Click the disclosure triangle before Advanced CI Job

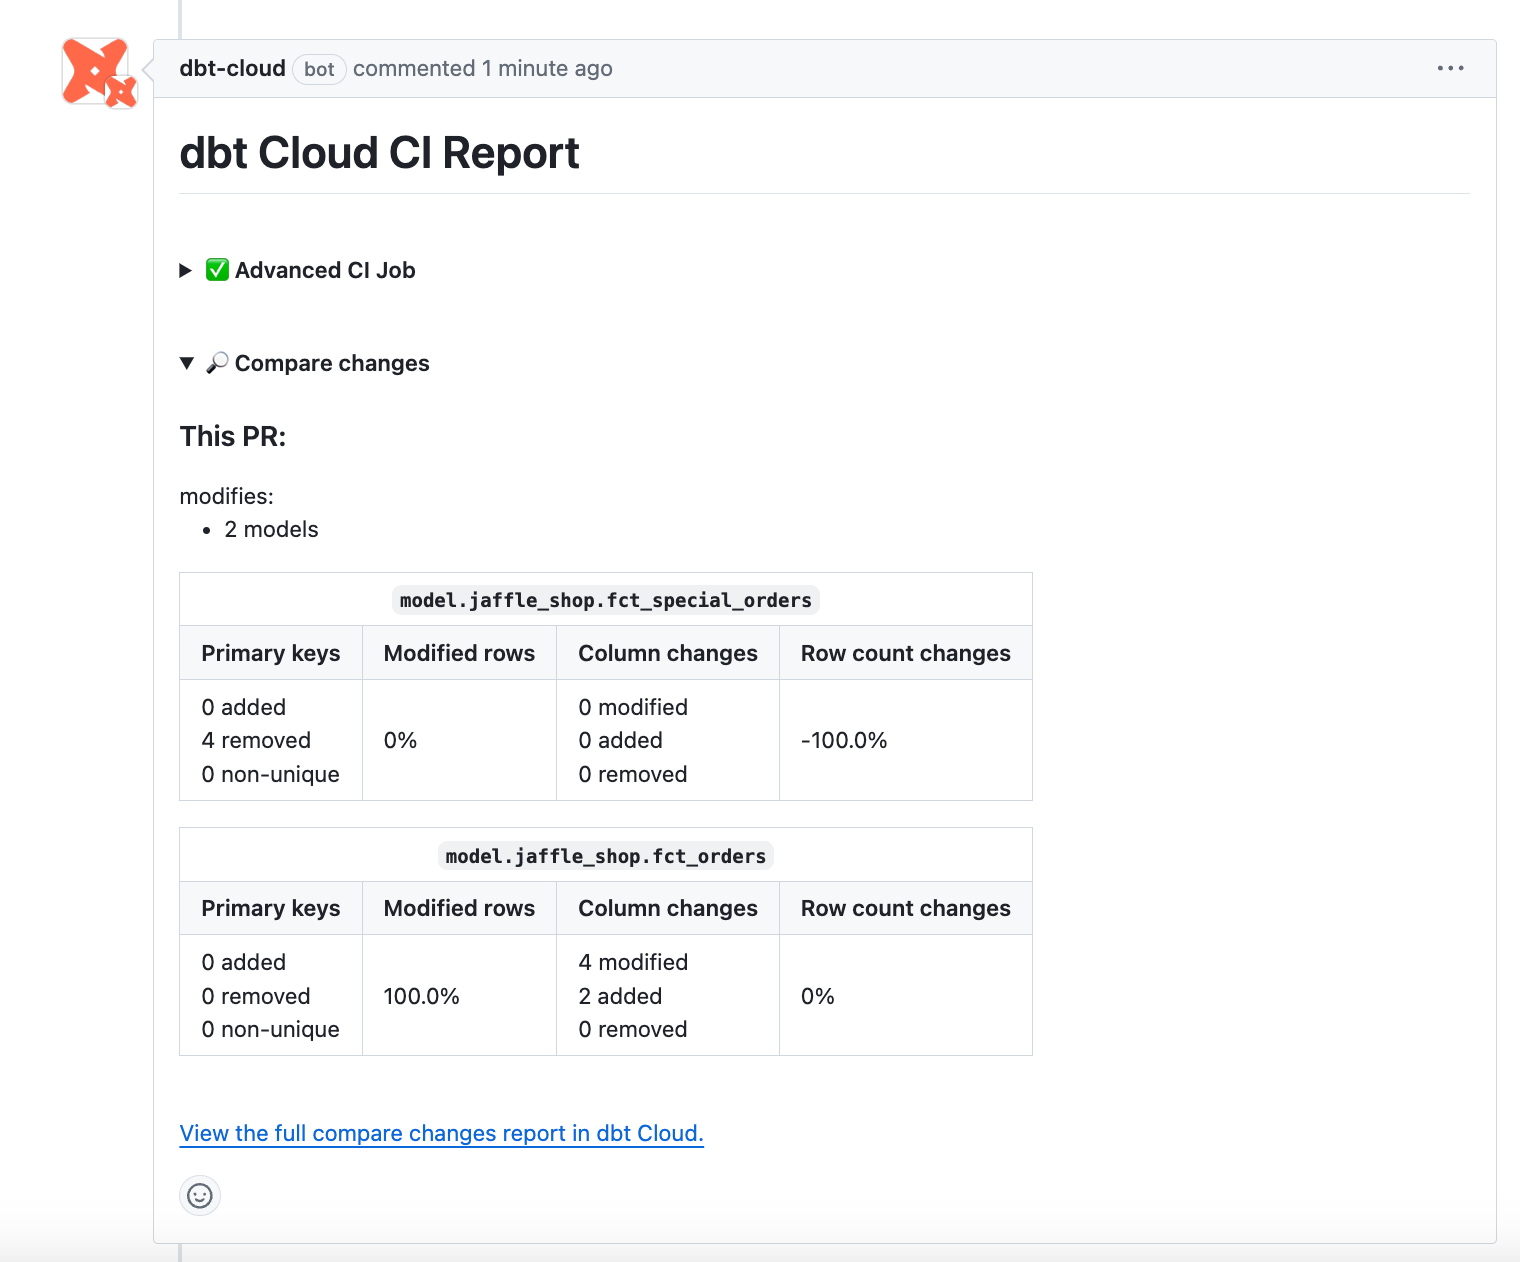(x=186, y=270)
